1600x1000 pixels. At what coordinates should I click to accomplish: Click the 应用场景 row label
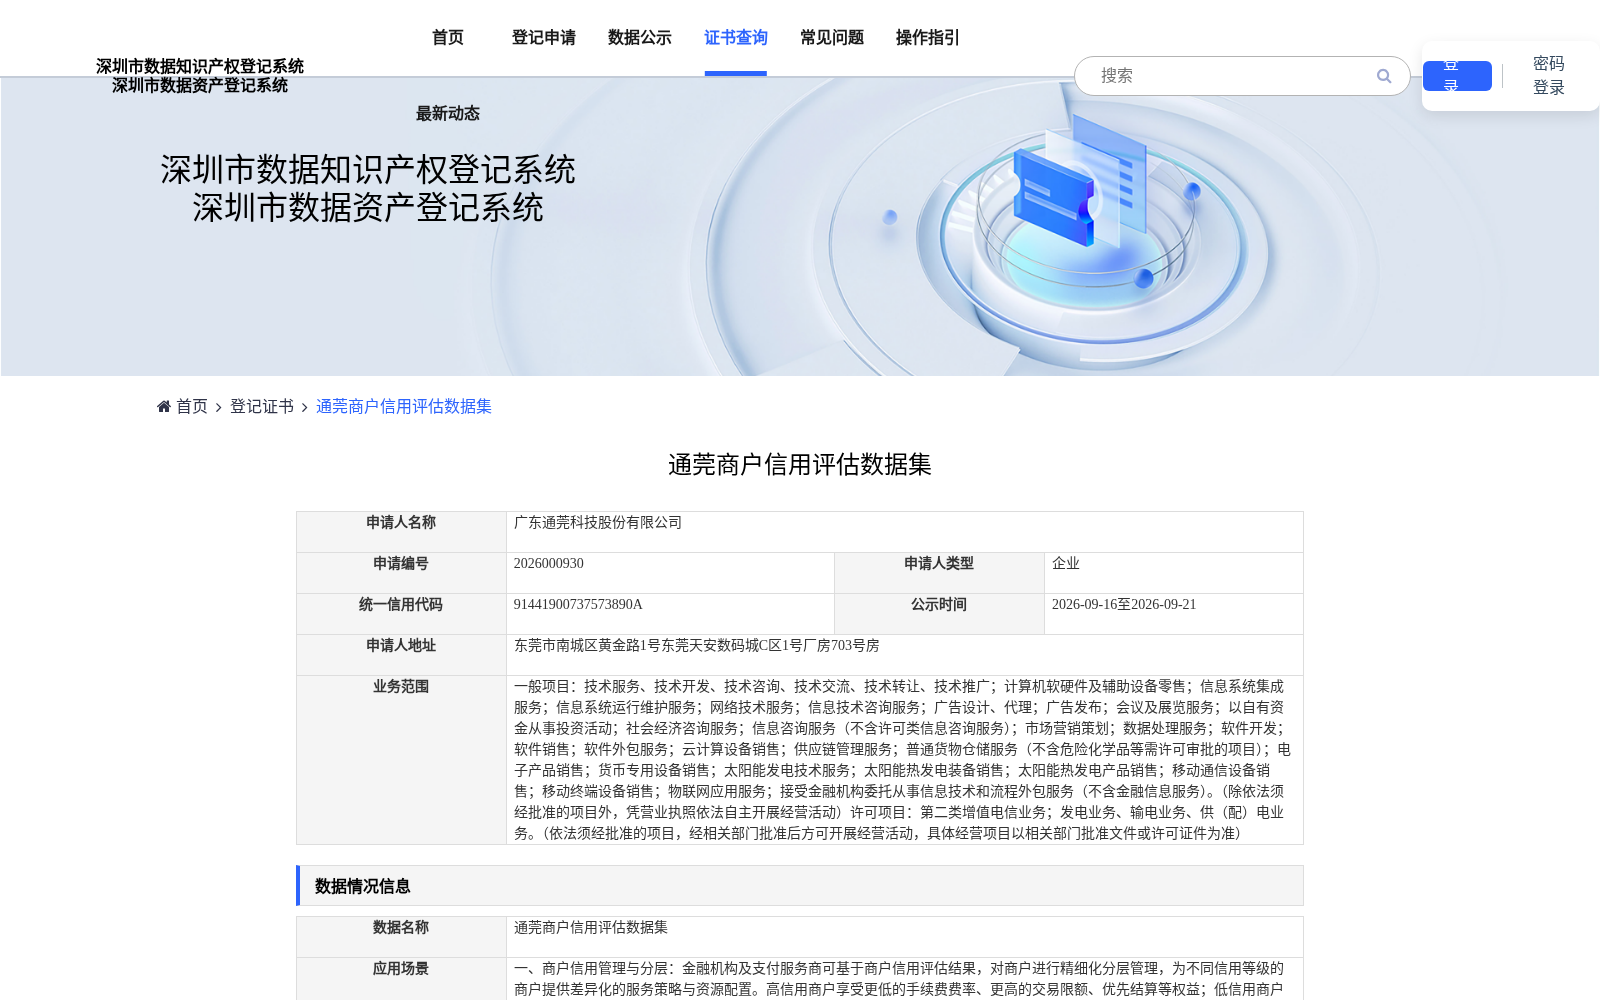coord(401,969)
